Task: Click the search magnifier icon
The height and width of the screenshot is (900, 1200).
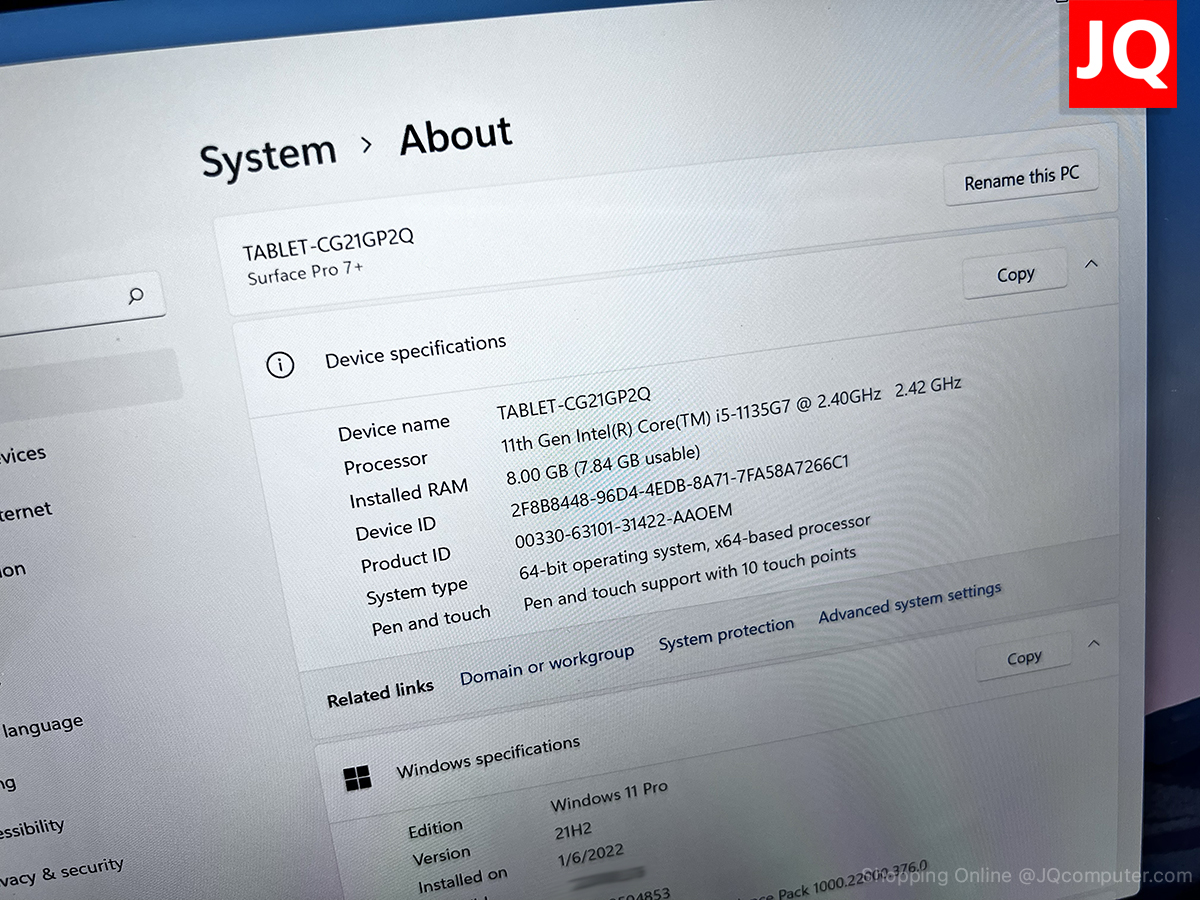Action: pyautogui.click(x=136, y=295)
